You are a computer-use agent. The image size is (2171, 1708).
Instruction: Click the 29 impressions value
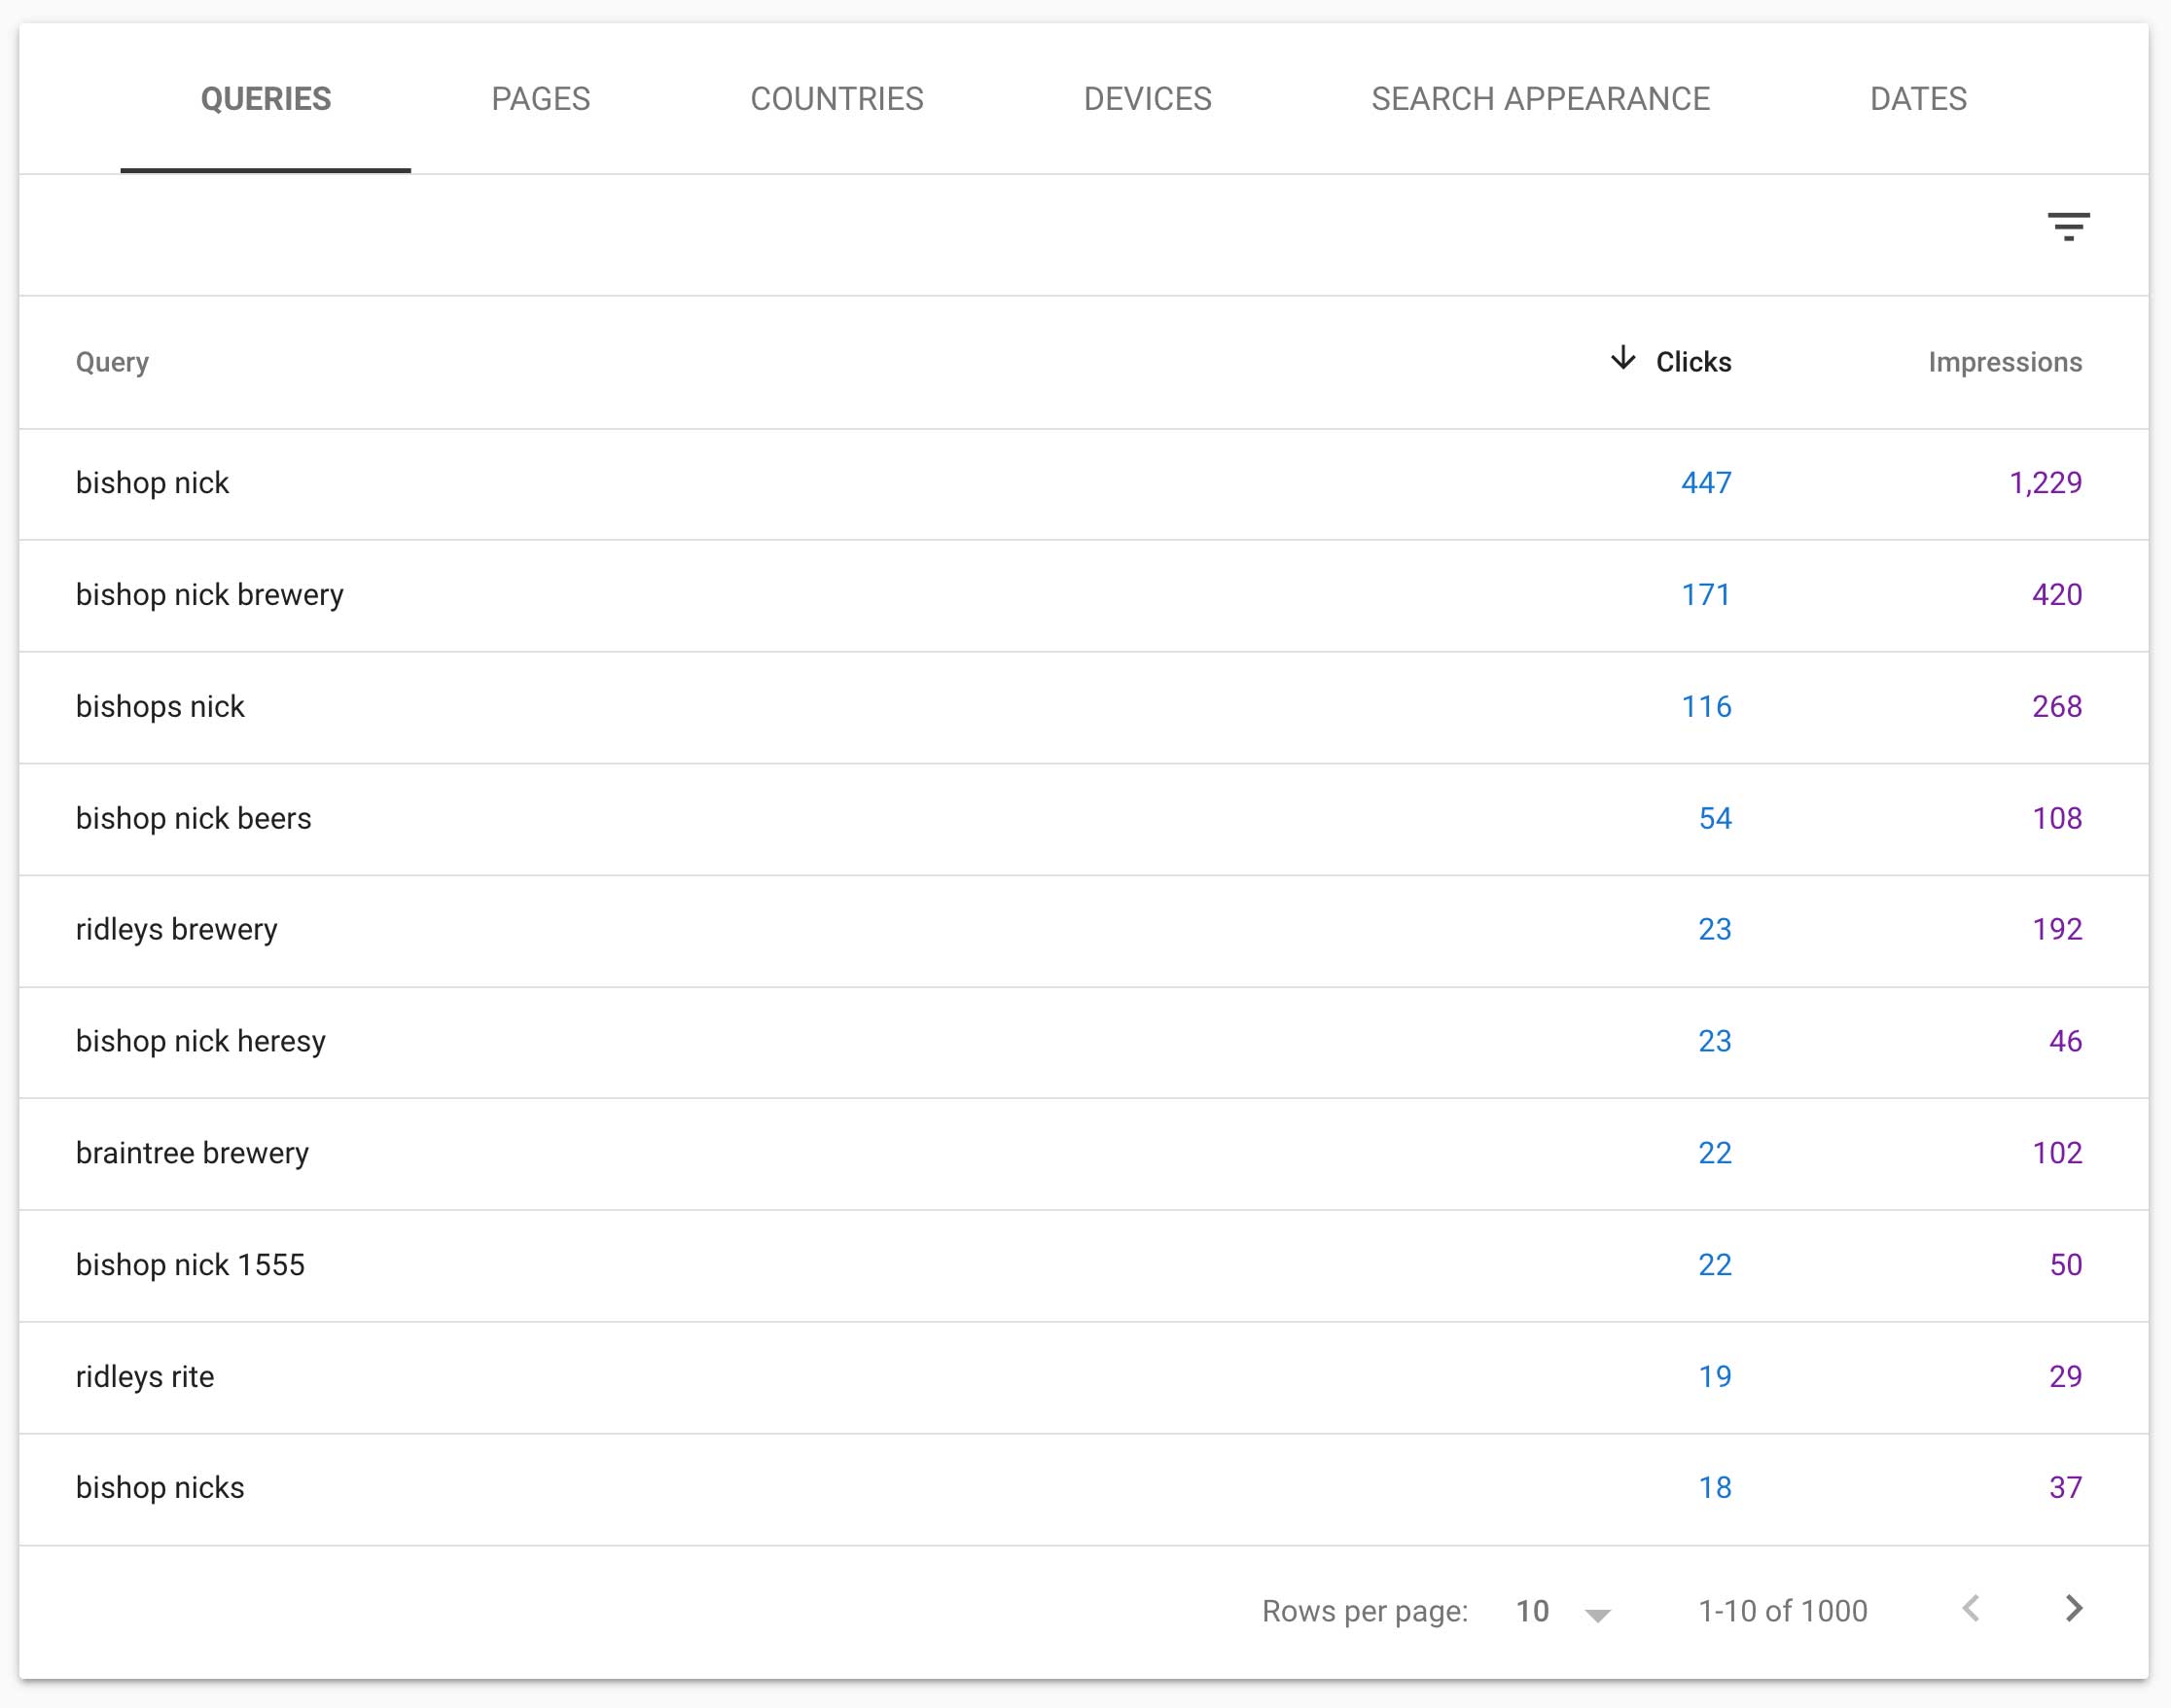click(x=2066, y=1377)
